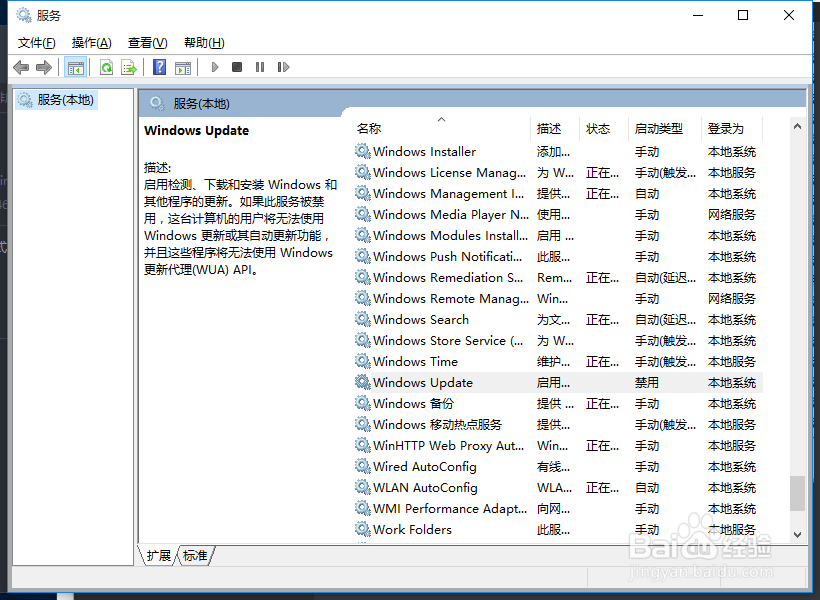Screen dimensions: 820x600
Task: Sort by the 启动类型 column header
Action: (x=665, y=129)
